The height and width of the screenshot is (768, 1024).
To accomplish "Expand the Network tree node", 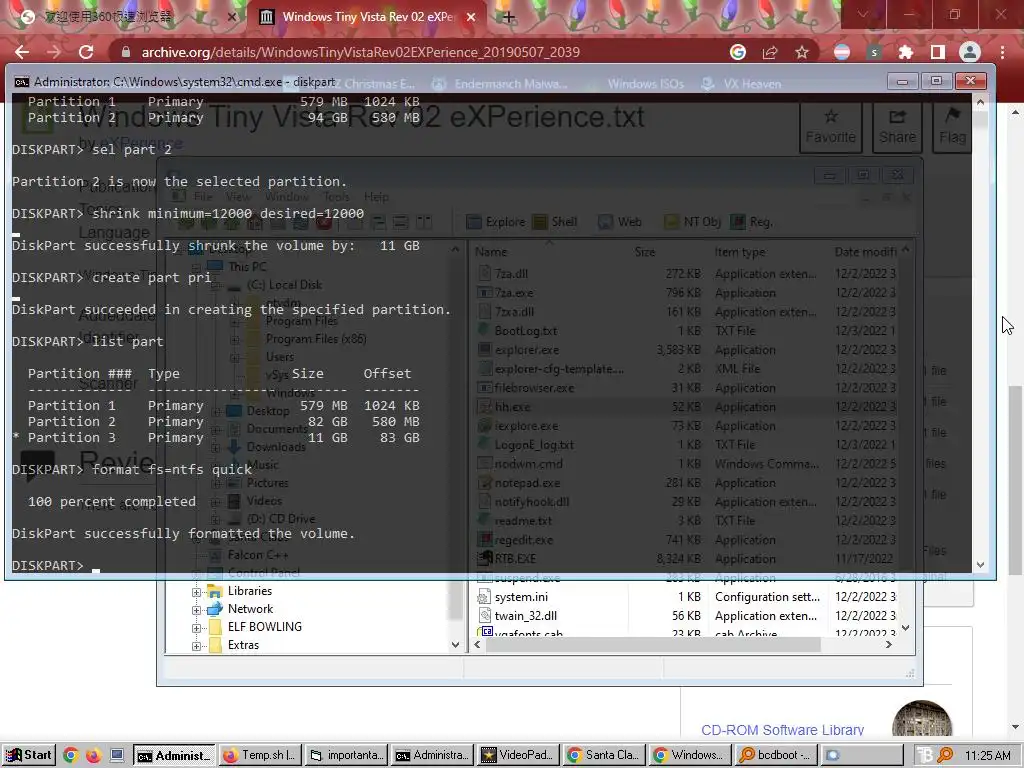I will point(196,610).
